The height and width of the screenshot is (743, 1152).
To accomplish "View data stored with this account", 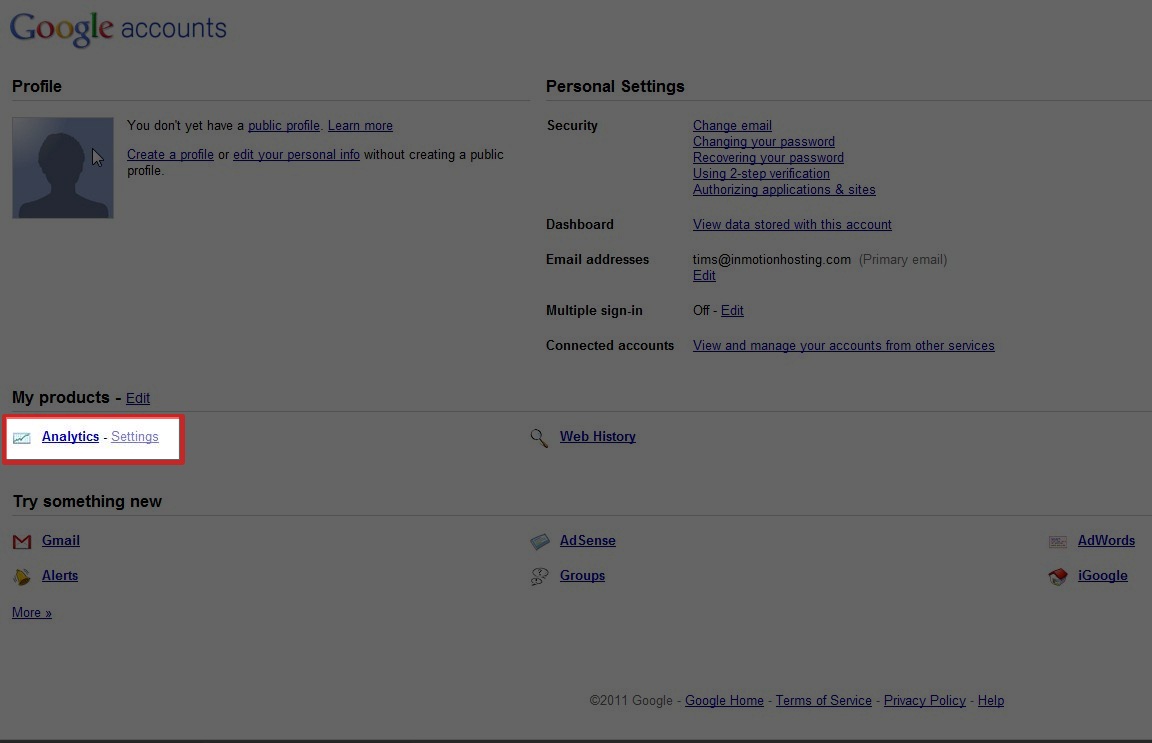I will click(792, 224).
